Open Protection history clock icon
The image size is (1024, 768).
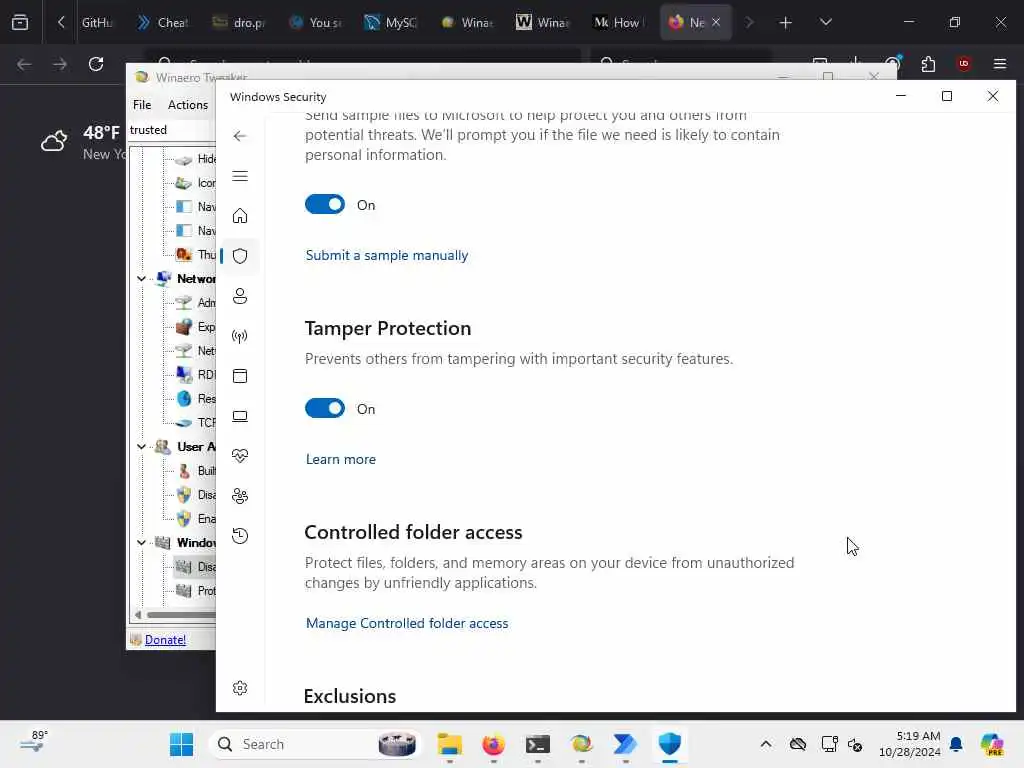click(240, 536)
